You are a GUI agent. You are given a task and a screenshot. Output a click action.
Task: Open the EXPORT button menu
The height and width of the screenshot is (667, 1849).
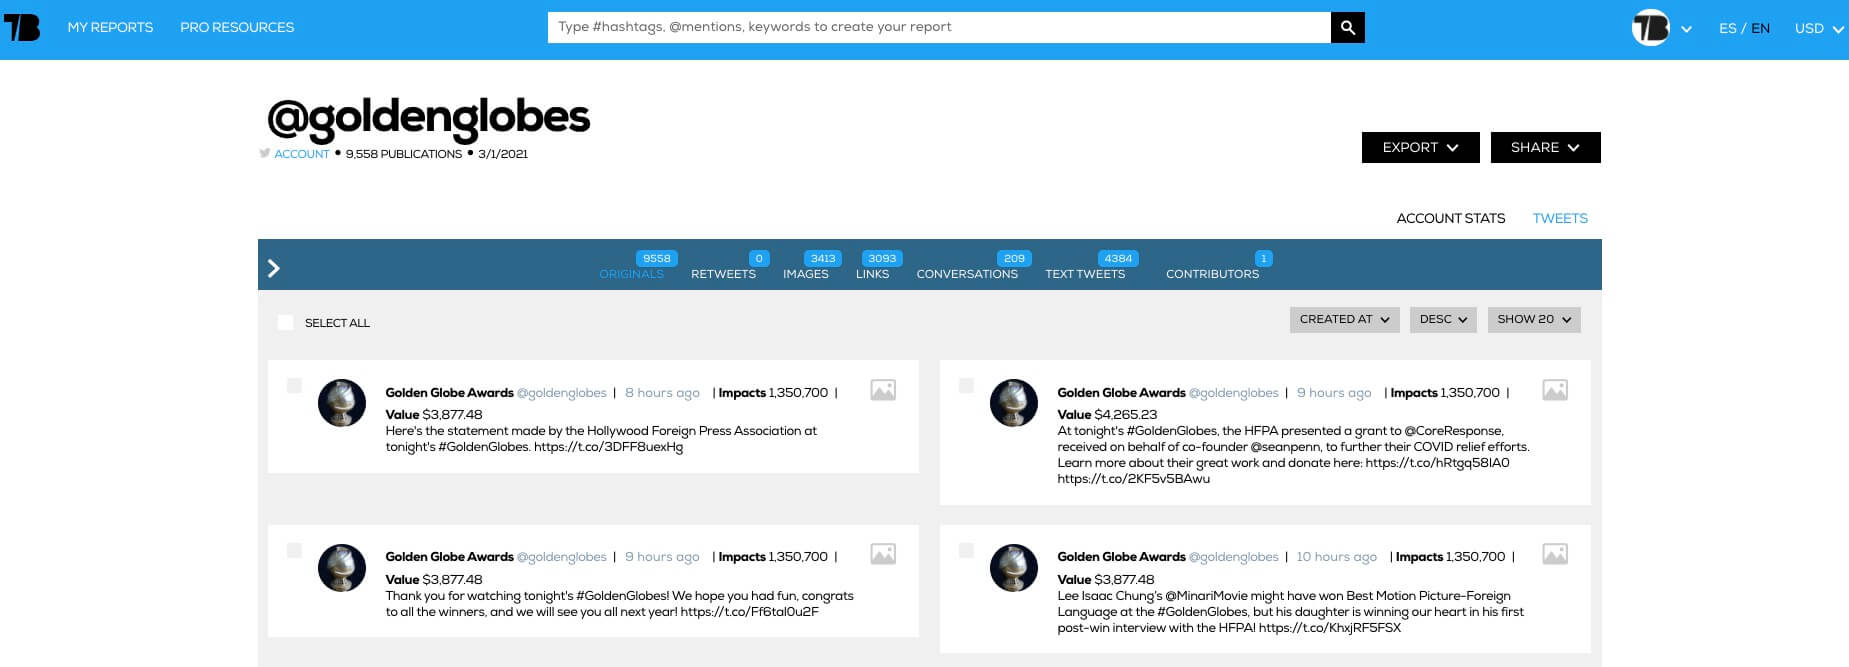tap(1420, 148)
